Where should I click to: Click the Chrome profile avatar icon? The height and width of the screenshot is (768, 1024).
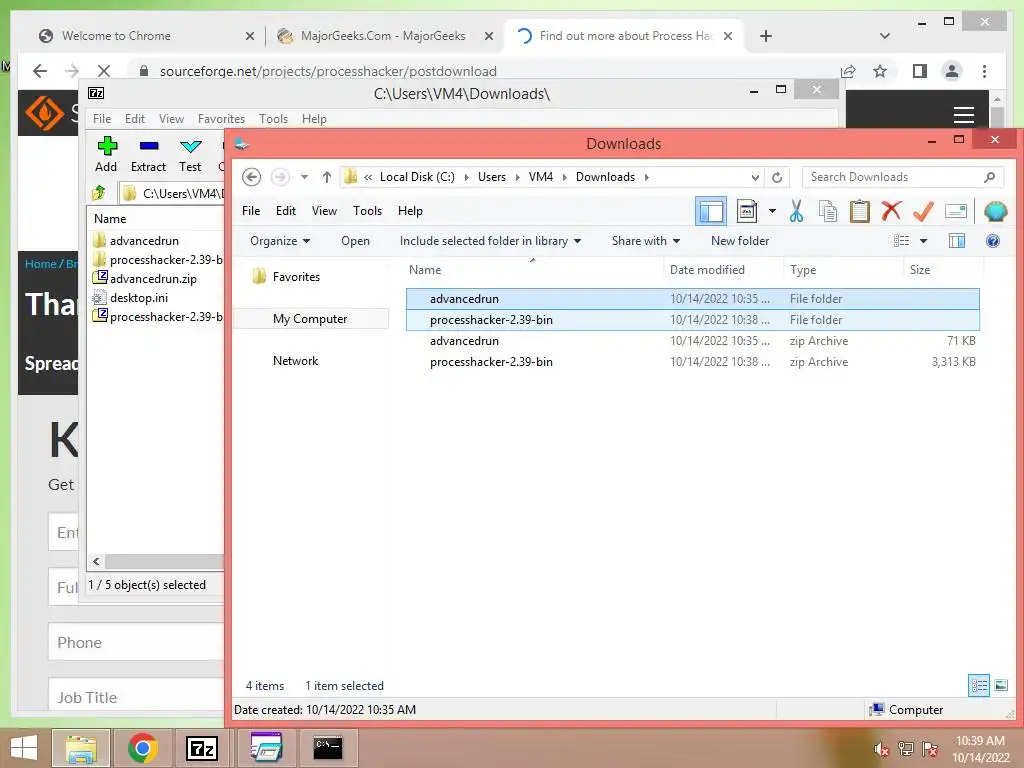[x=952, y=71]
